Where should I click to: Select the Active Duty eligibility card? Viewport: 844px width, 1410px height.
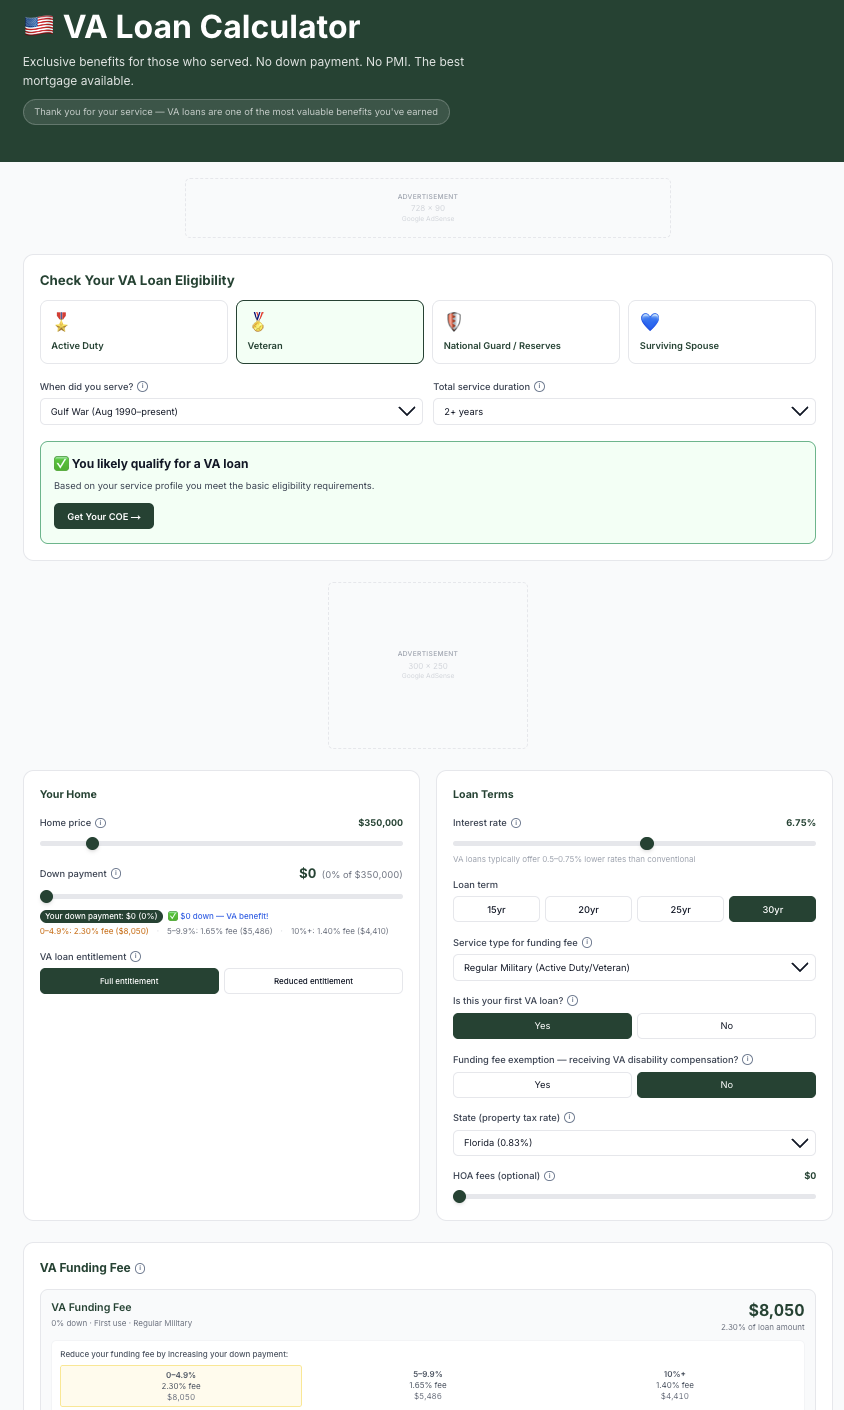coord(134,332)
